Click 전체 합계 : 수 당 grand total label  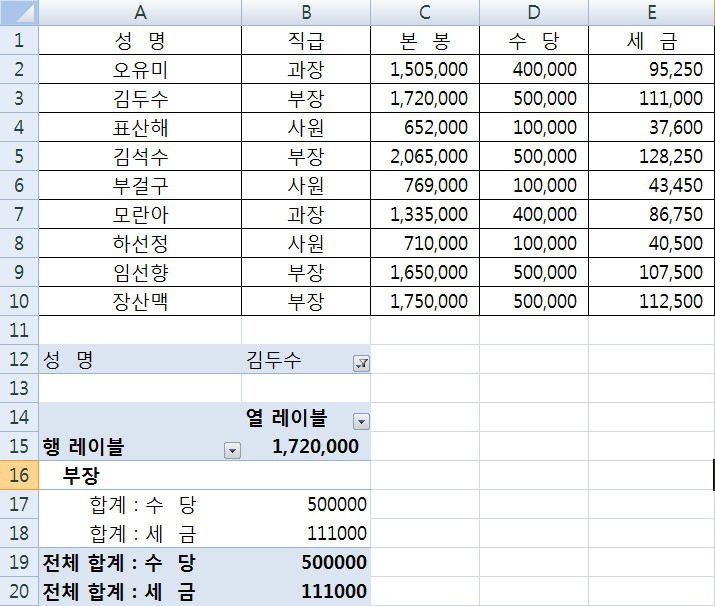[140, 562]
